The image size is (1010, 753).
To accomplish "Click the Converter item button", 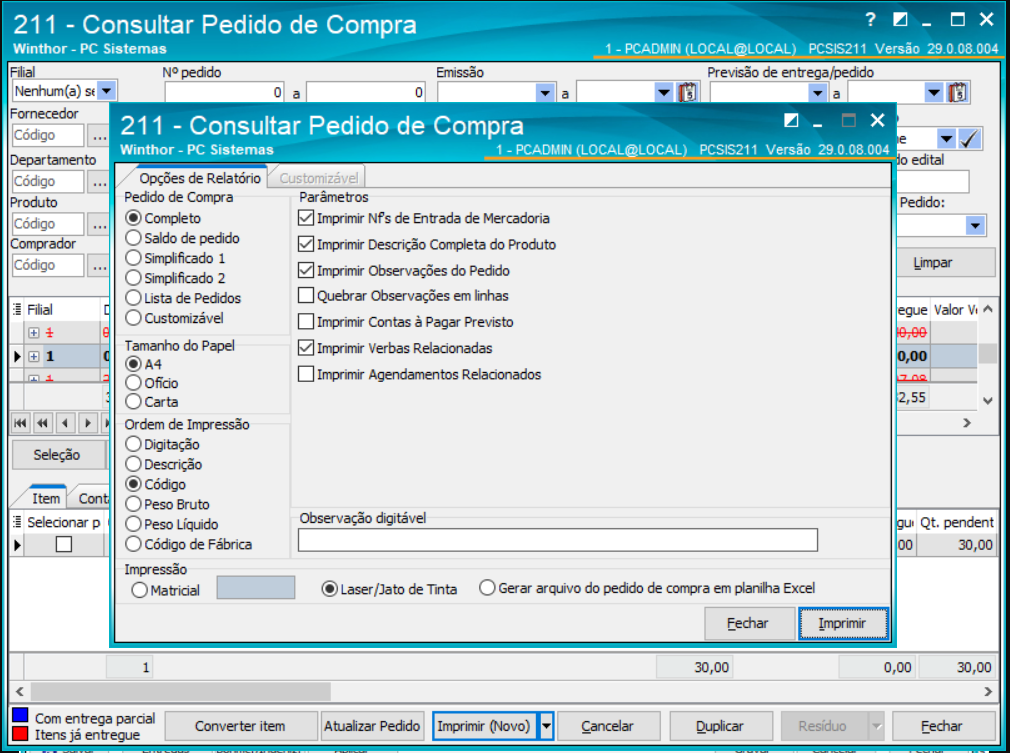I will [x=240, y=727].
